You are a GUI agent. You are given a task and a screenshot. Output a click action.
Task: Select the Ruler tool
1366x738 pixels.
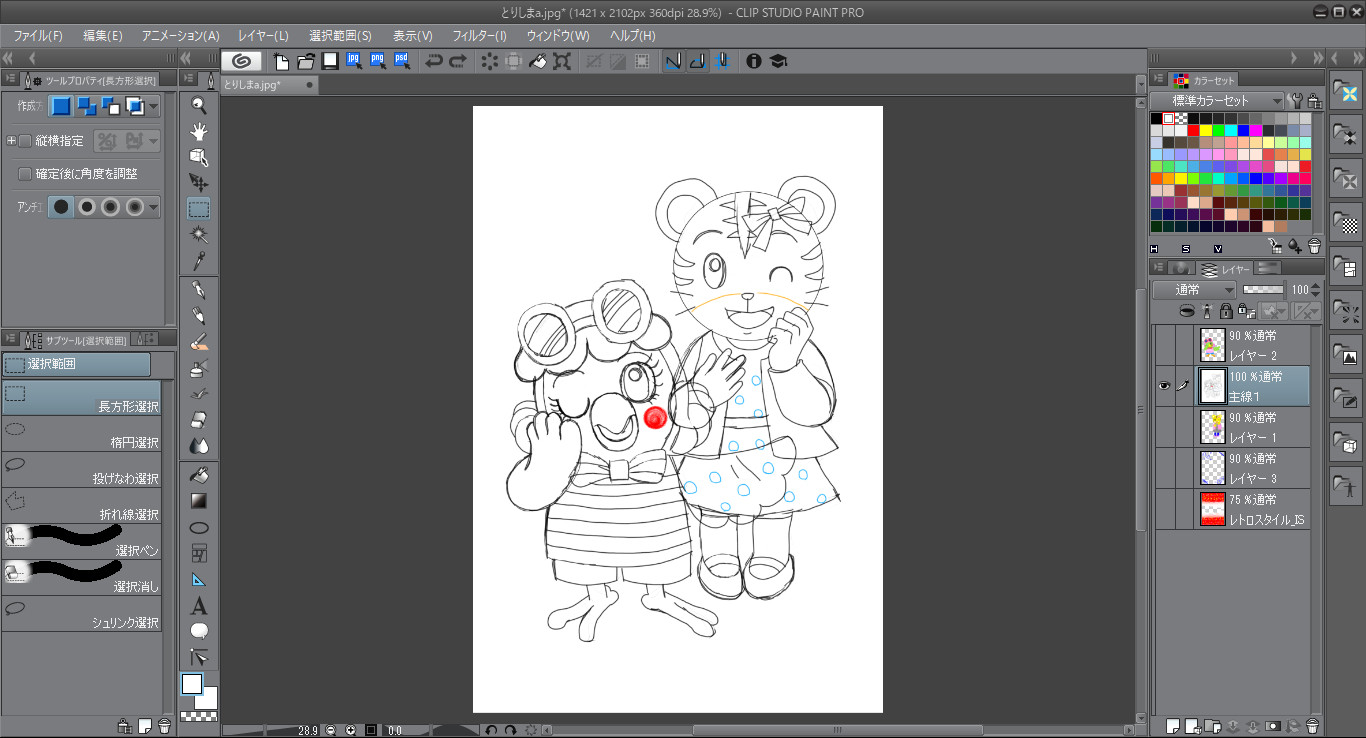click(x=199, y=579)
